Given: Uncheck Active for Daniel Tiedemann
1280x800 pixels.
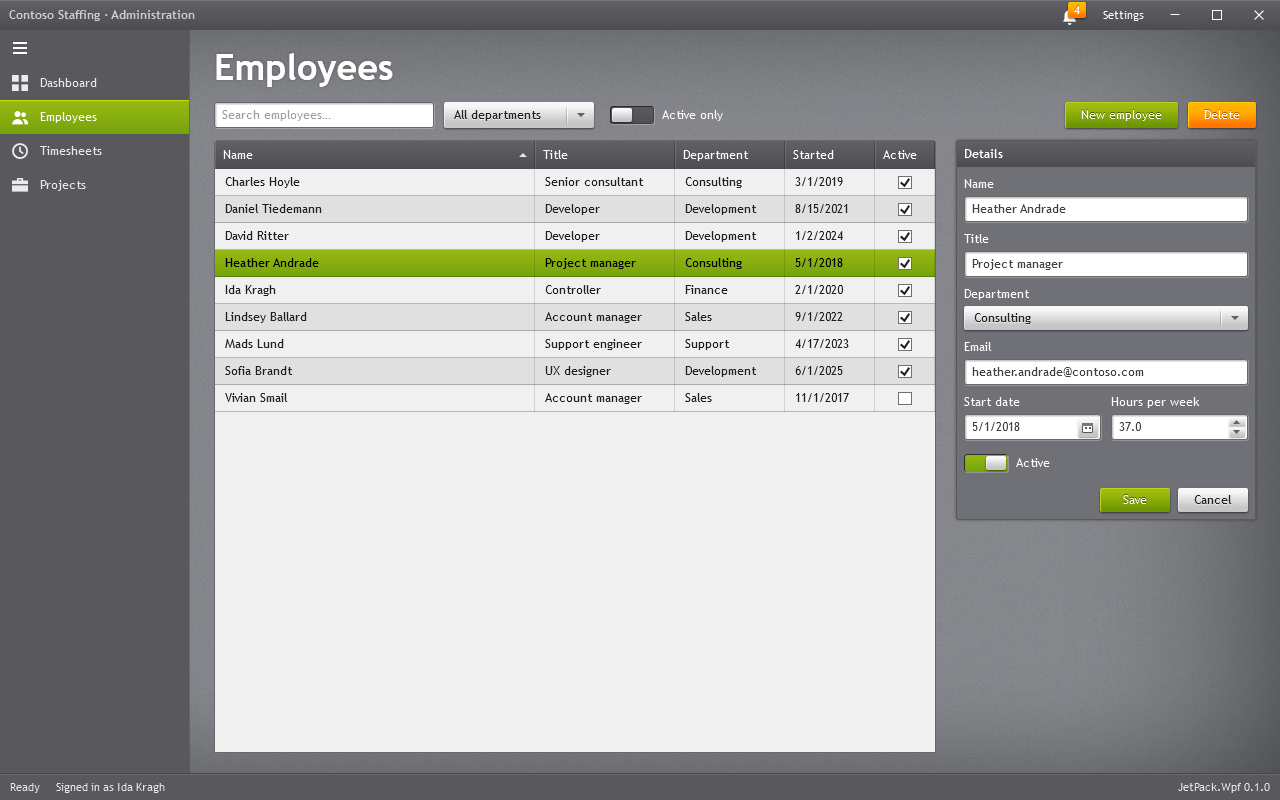Looking at the screenshot, I should [905, 209].
